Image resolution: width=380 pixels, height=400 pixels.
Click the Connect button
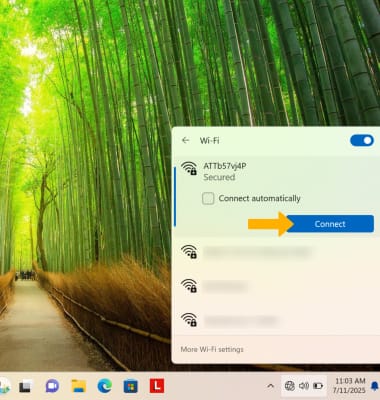tap(330, 224)
